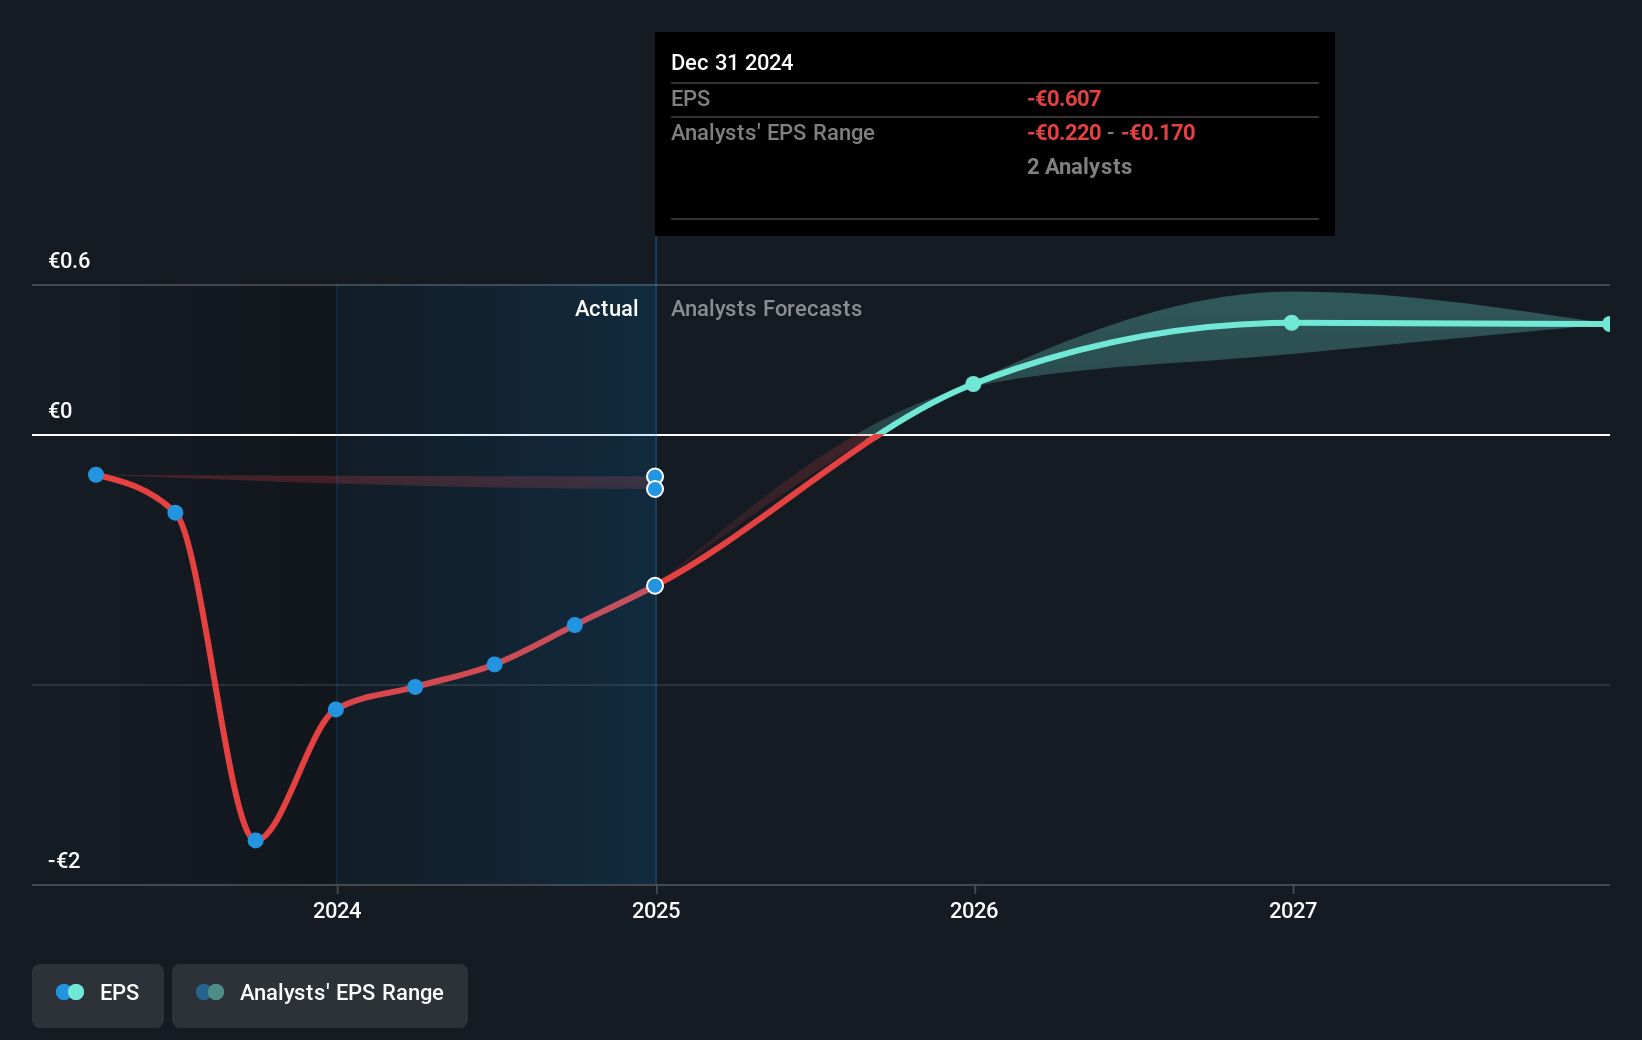1642x1040 pixels.
Task: Click the 'Analysts' EPS Range' tooltip label
Action: [x=773, y=132]
